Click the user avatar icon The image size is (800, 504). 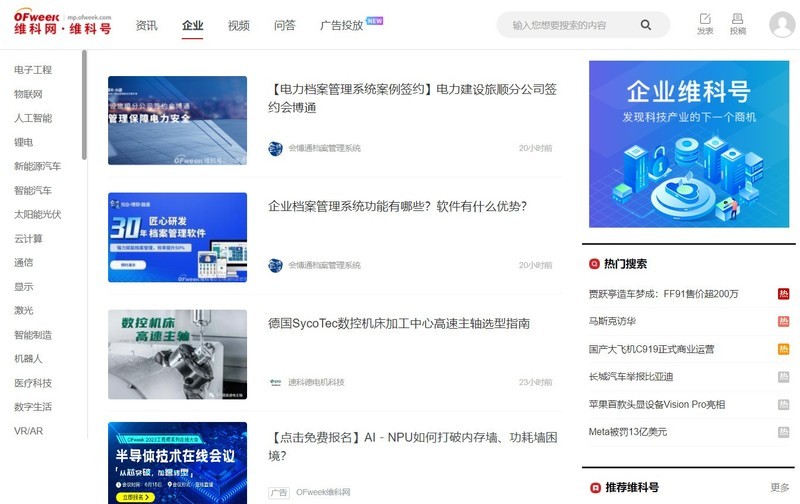click(782, 24)
